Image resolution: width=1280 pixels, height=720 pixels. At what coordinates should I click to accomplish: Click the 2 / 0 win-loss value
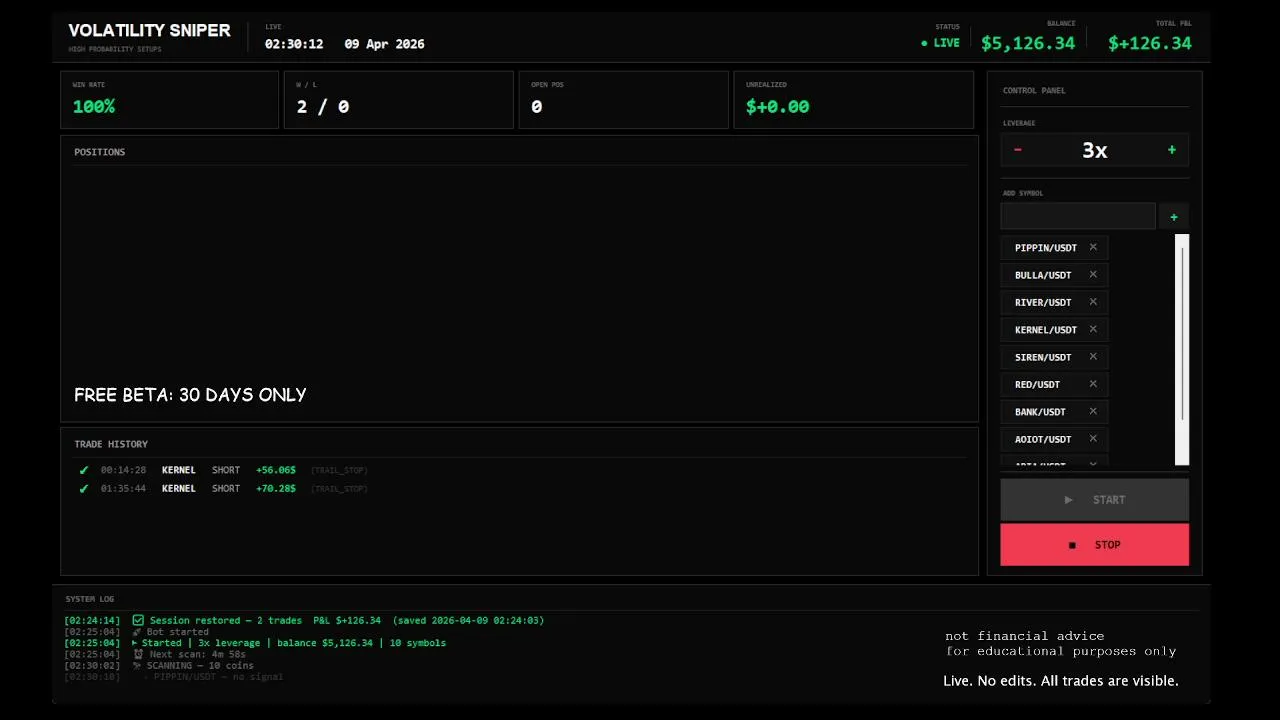323,106
